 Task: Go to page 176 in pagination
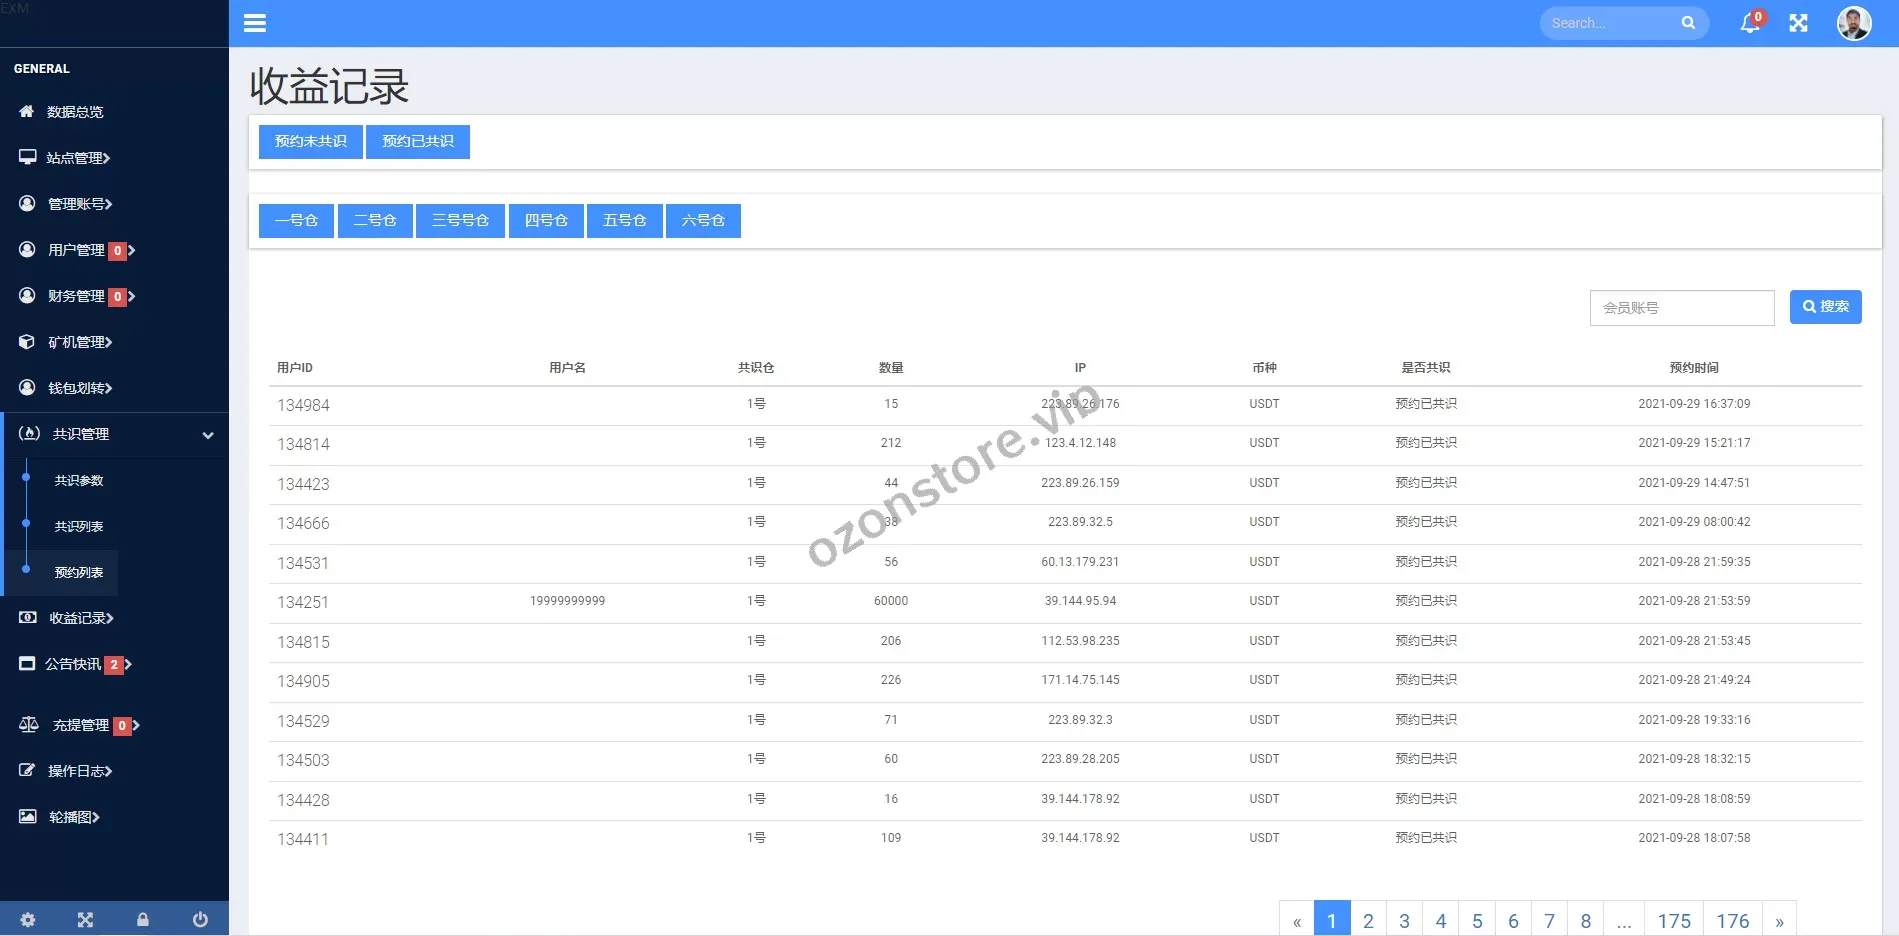pos(1732,921)
